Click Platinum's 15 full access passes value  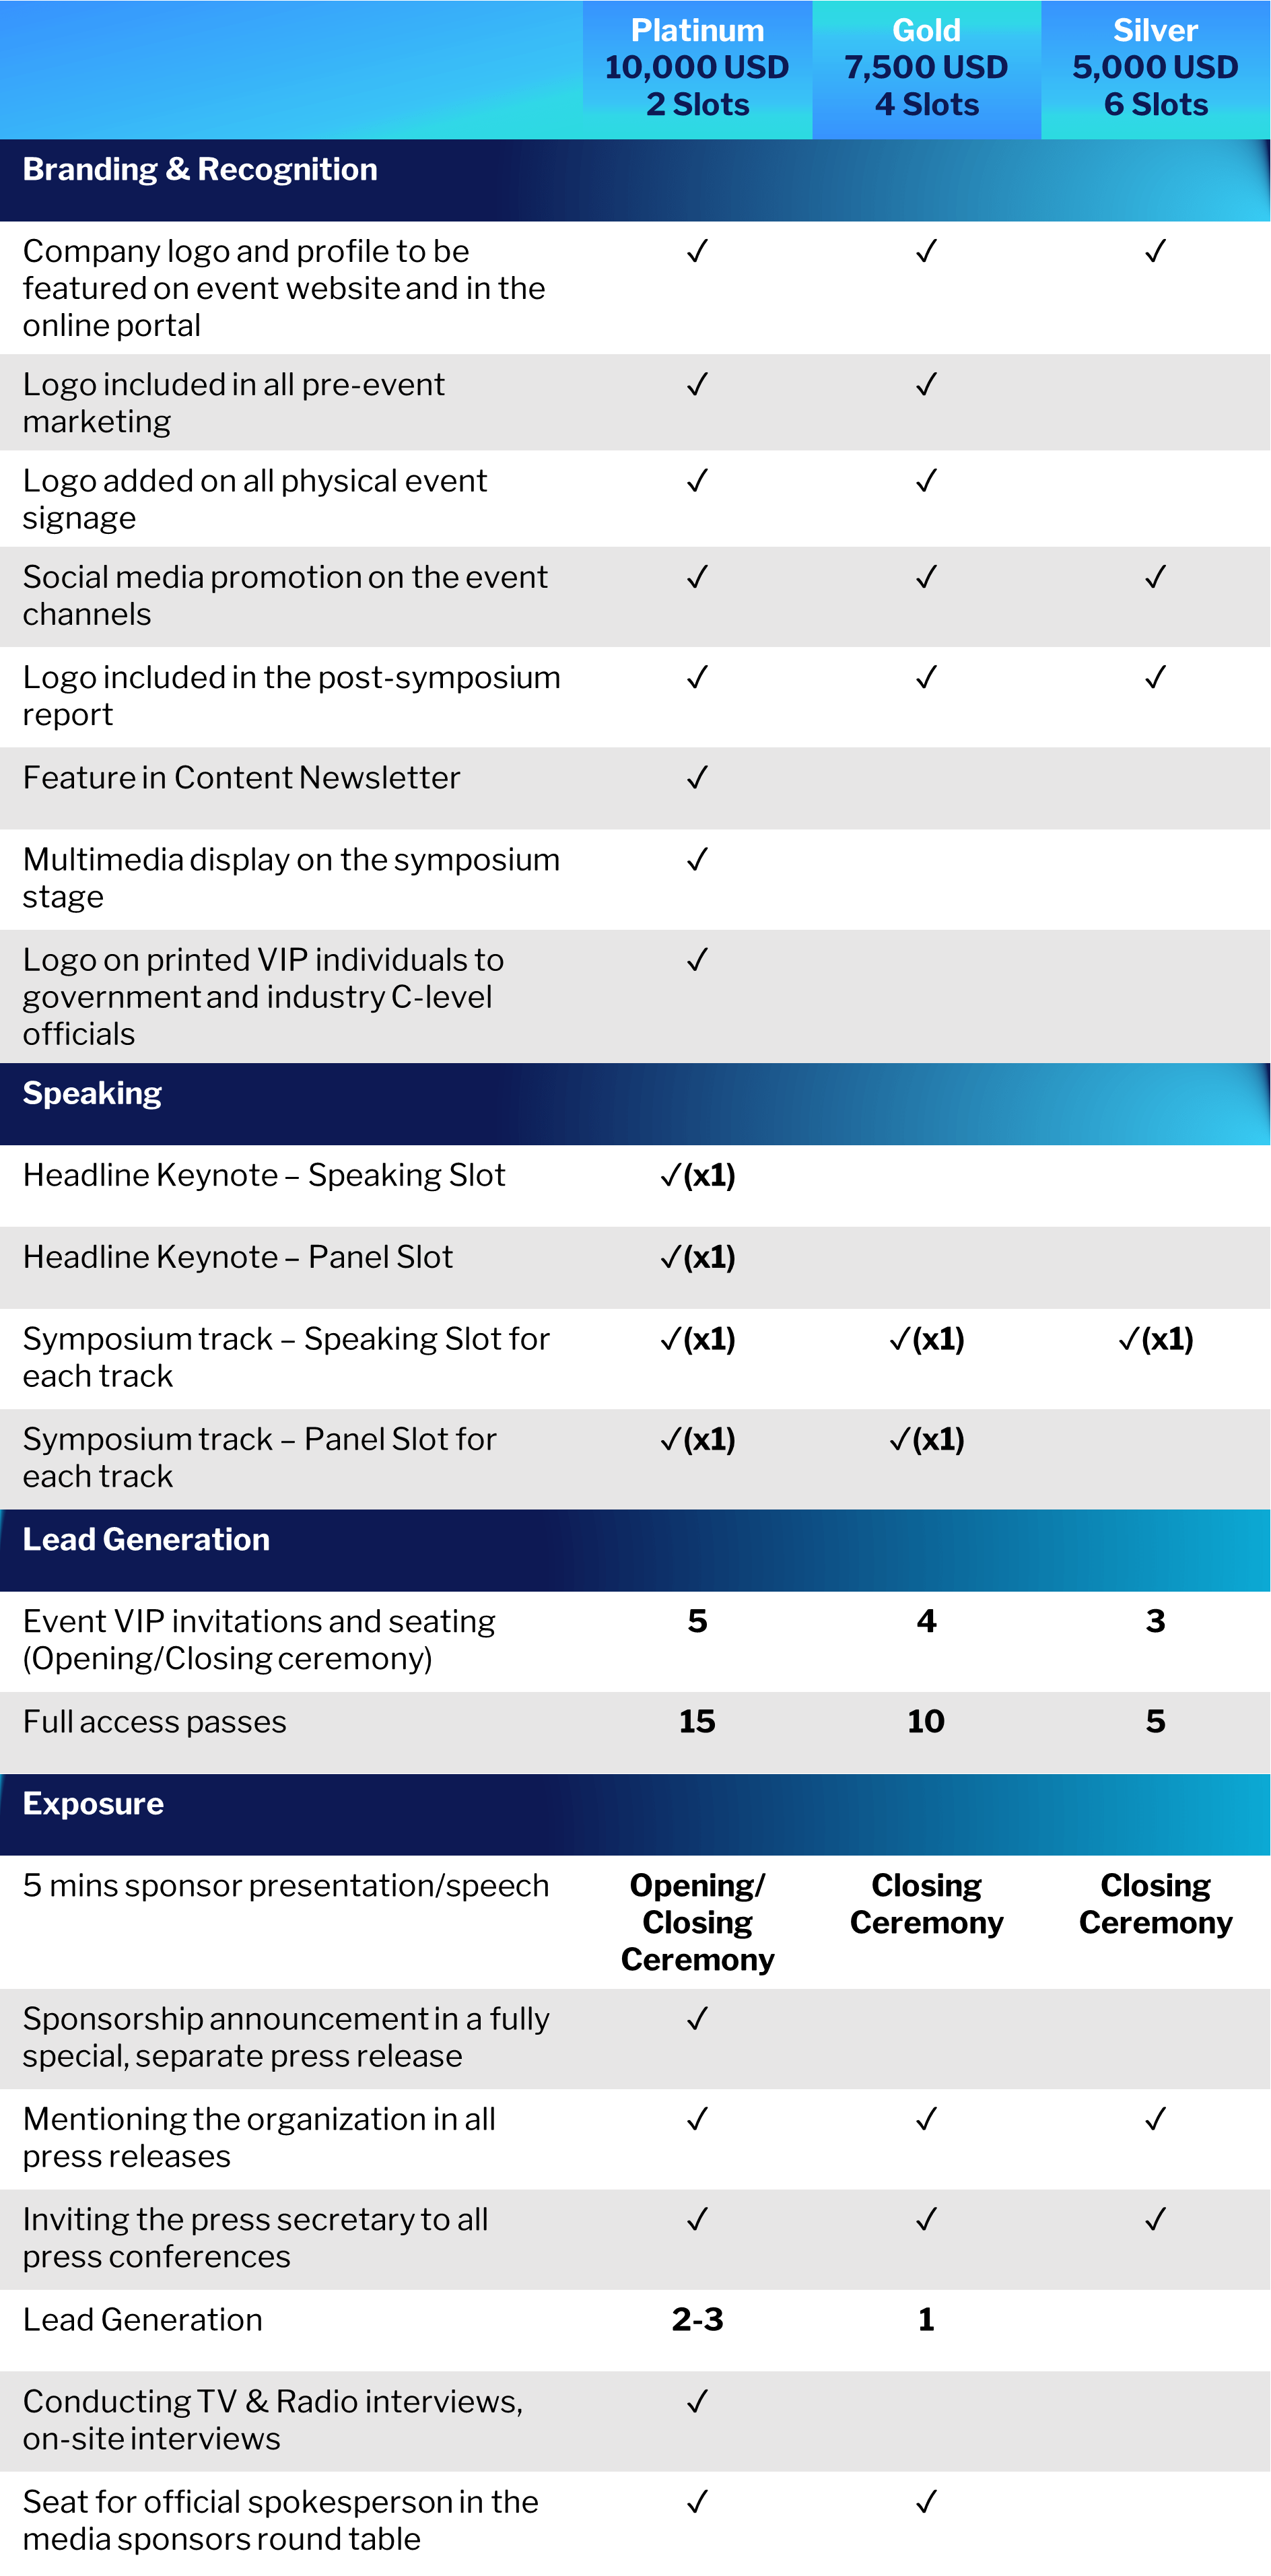697,1721
